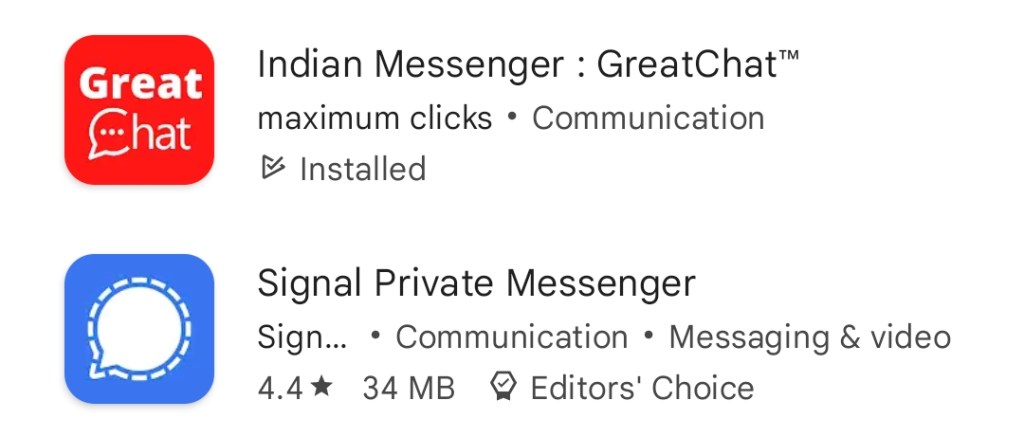Click the star icon beside 4.4

pyautogui.click(x=321, y=387)
